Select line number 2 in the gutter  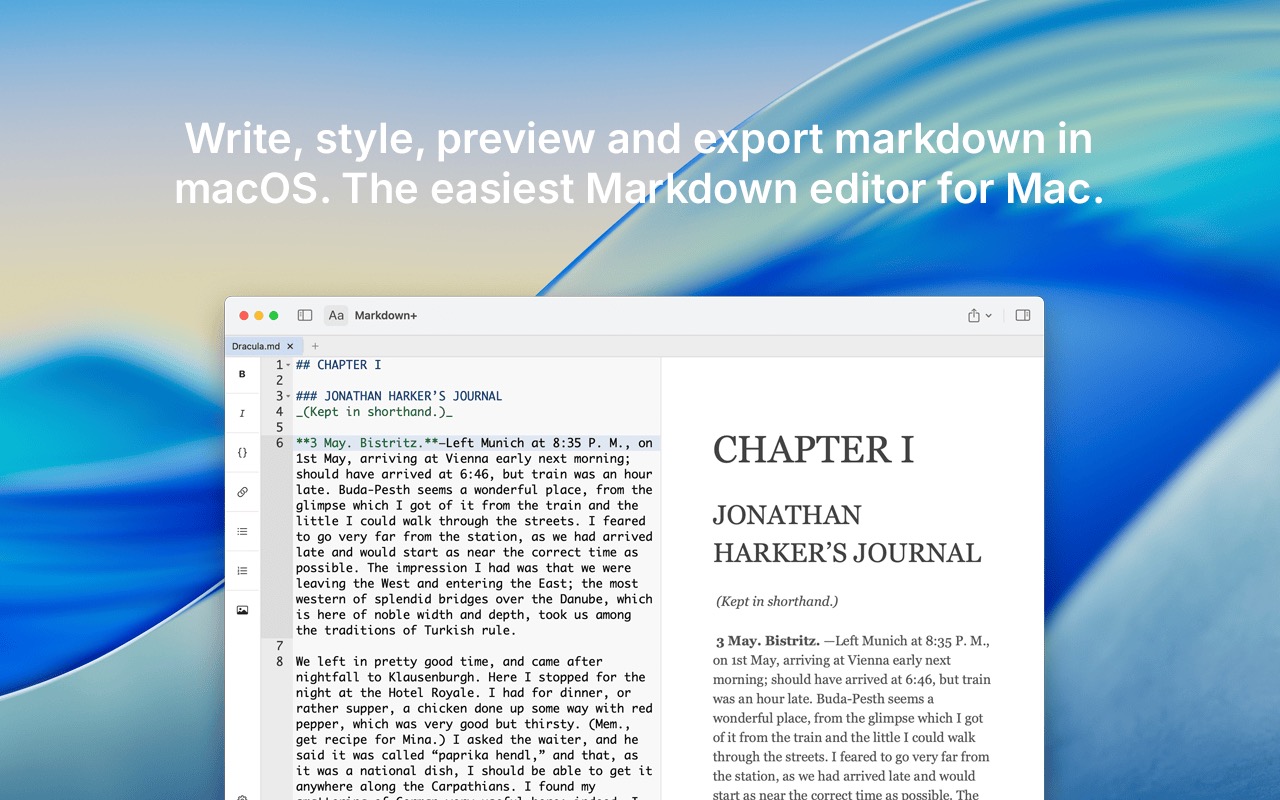280,381
